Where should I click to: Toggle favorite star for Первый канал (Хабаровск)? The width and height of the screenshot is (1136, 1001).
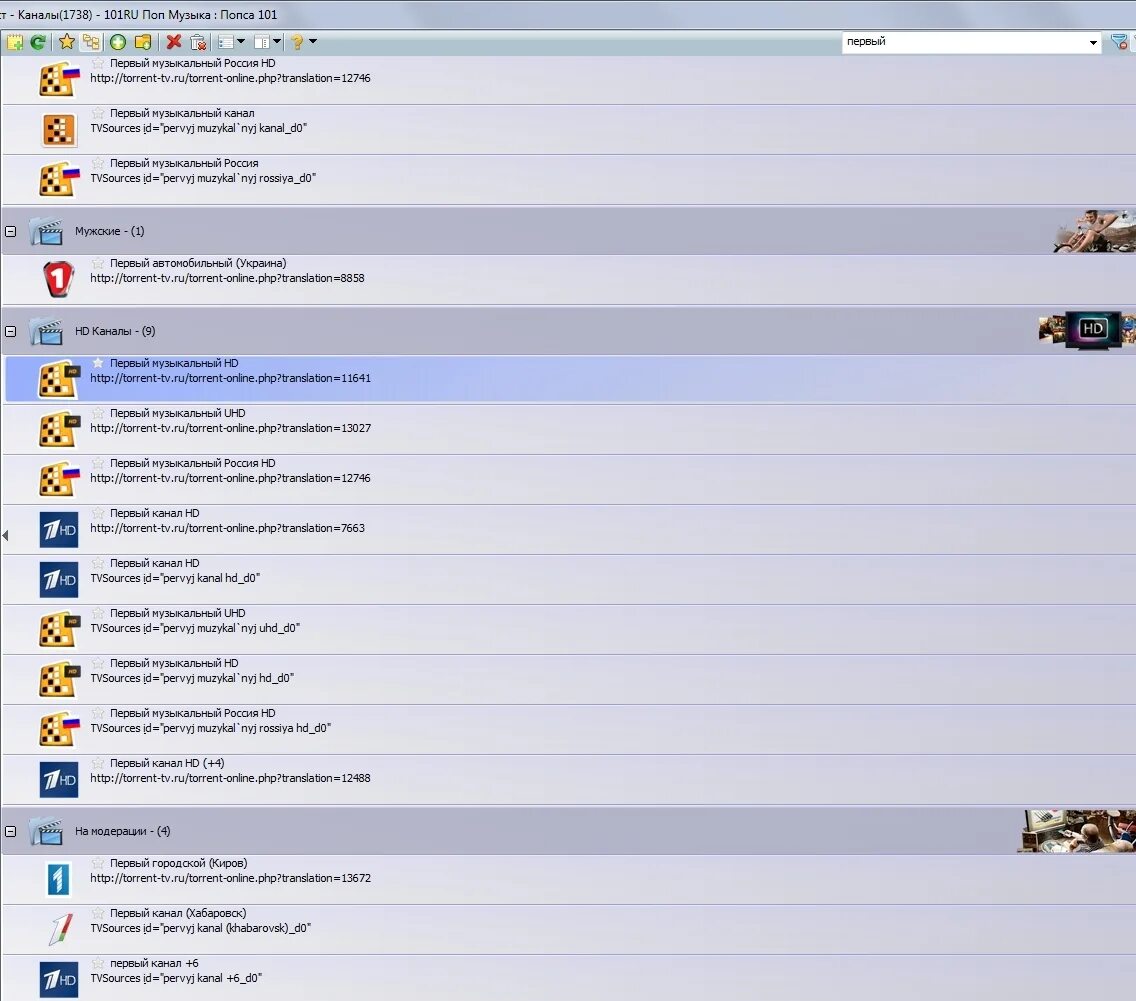pos(98,913)
